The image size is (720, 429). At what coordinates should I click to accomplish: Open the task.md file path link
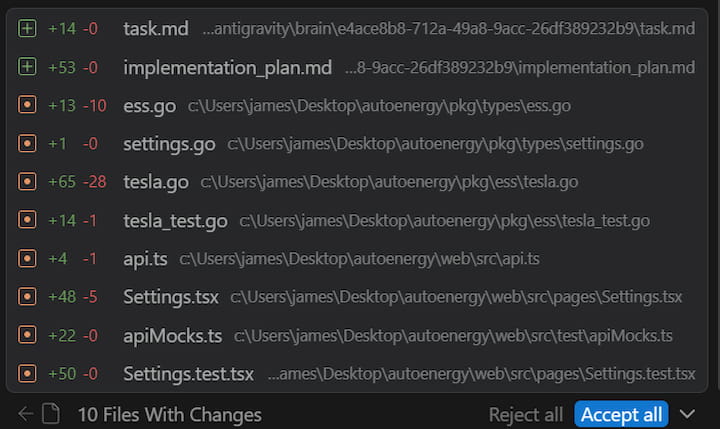pos(448,29)
